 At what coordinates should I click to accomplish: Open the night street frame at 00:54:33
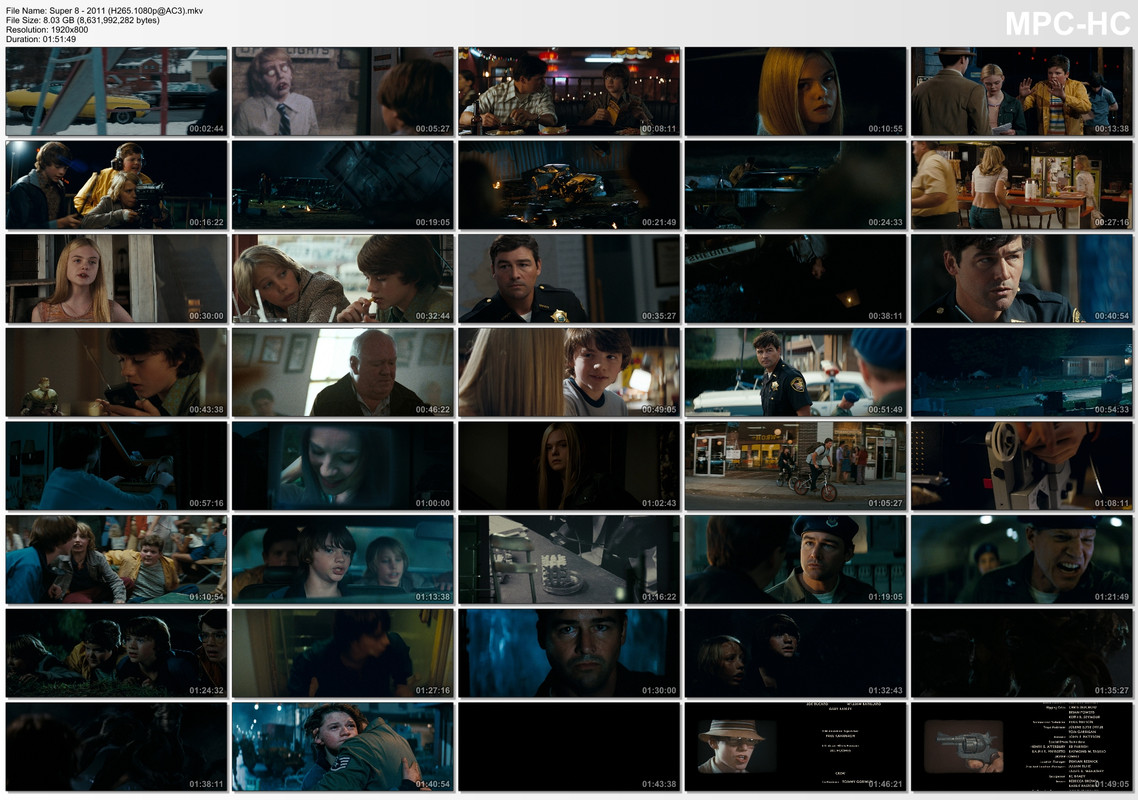click(1022, 372)
